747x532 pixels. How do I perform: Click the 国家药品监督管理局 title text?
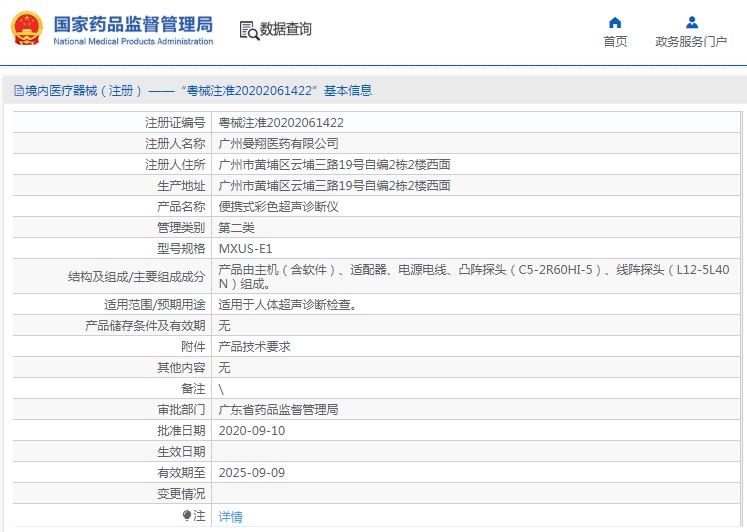pos(133,24)
